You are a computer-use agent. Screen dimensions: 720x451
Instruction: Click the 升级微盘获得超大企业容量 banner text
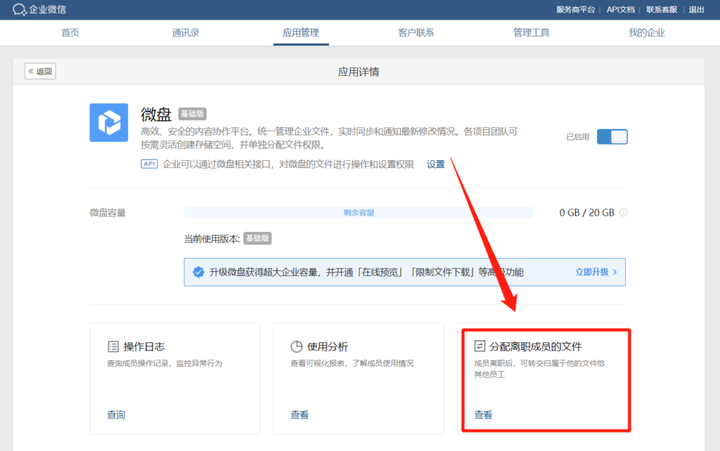(x=366, y=272)
